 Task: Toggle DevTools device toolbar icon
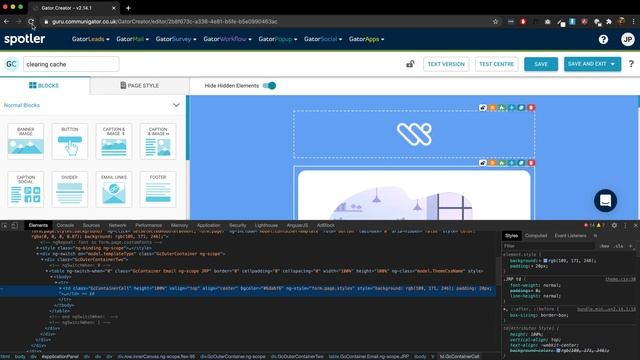point(14,225)
